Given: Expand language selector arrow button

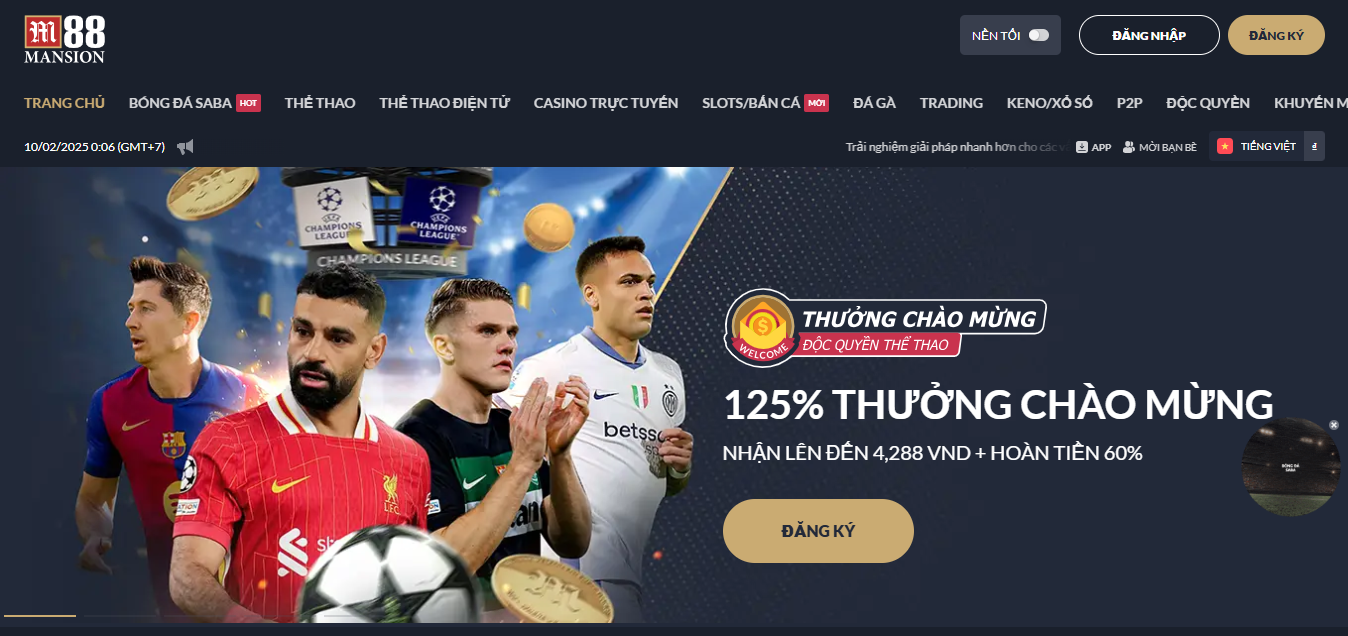Looking at the screenshot, I should [x=1314, y=146].
